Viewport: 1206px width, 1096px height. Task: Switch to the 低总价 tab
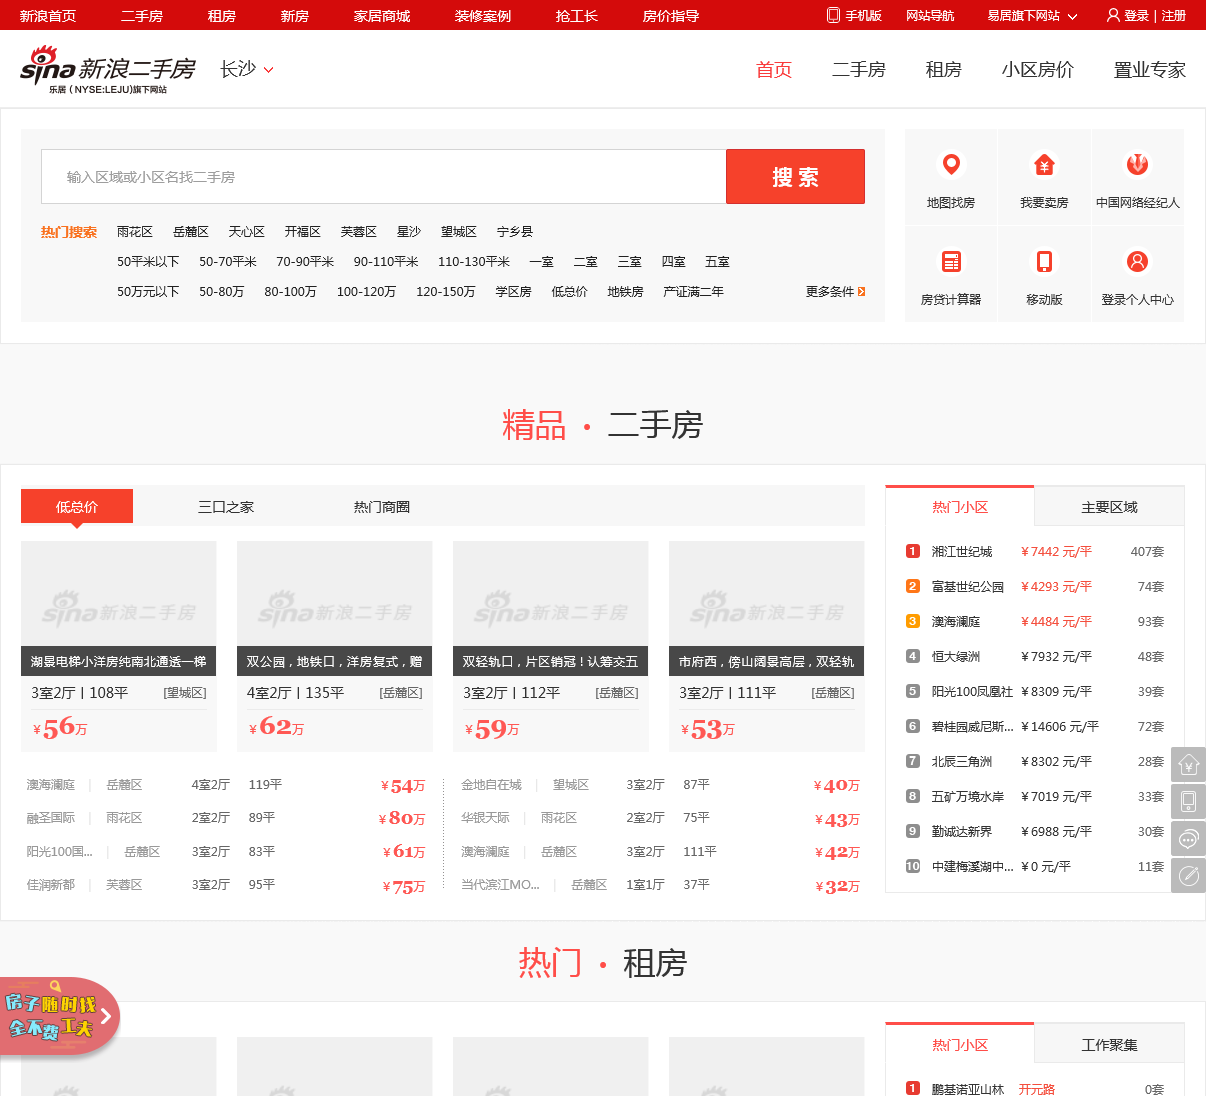[77, 506]
